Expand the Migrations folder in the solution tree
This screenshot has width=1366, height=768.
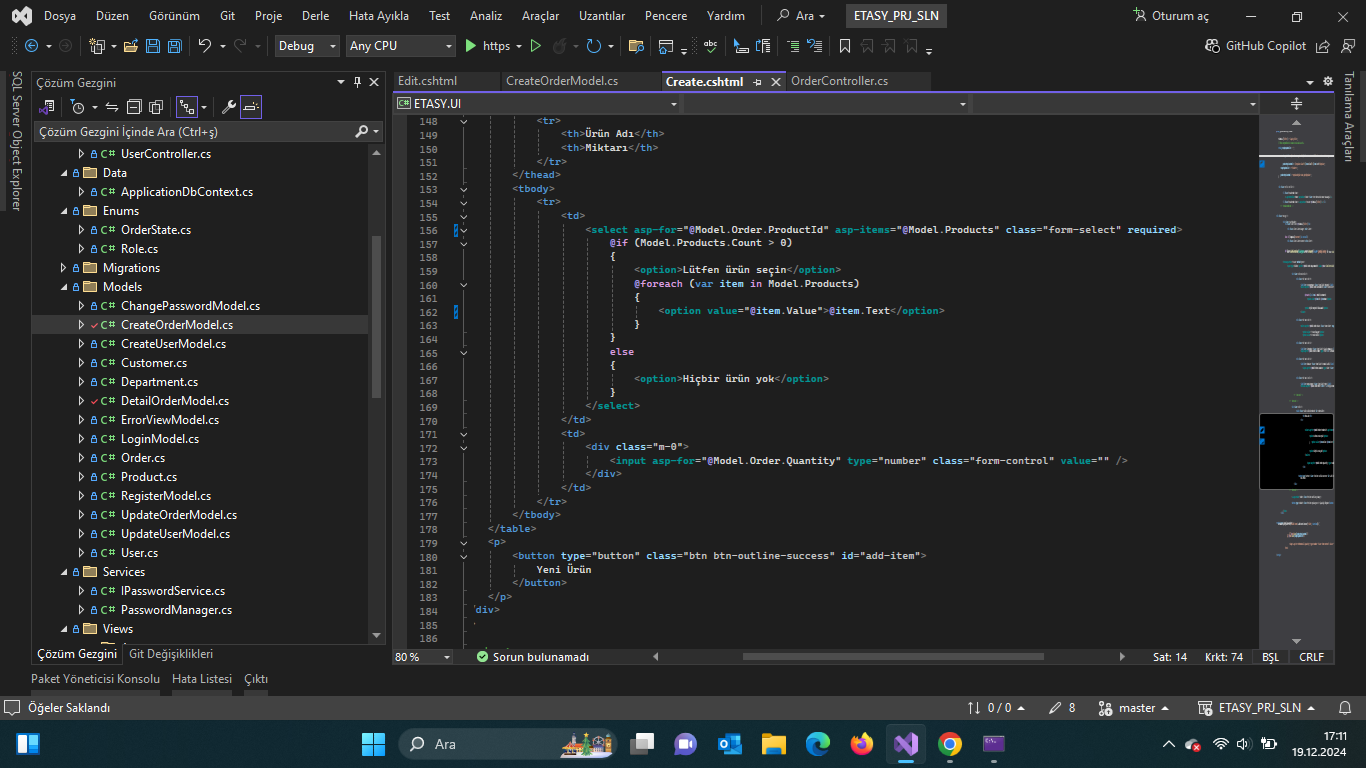64,268
